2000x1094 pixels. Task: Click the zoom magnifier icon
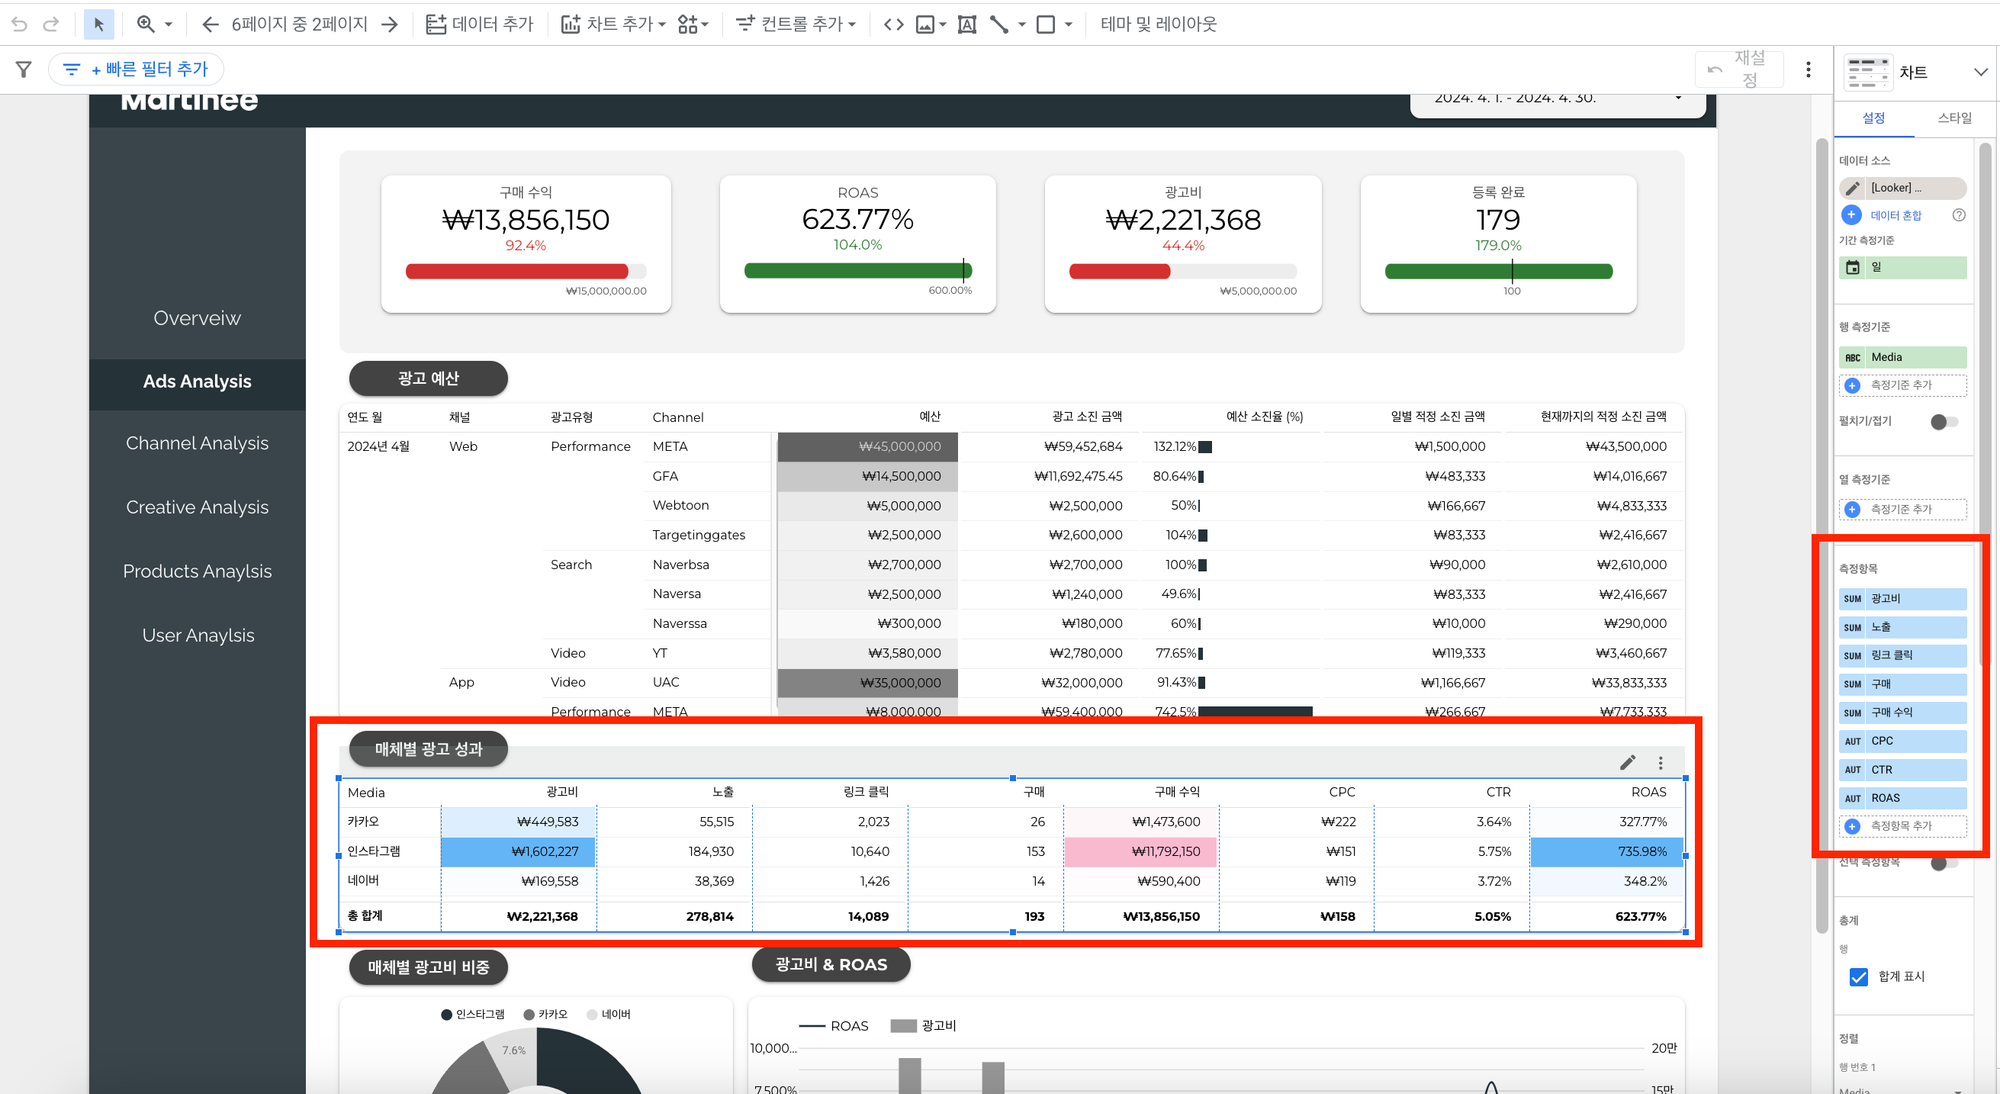pyautogui.click(x=146, y=24)
